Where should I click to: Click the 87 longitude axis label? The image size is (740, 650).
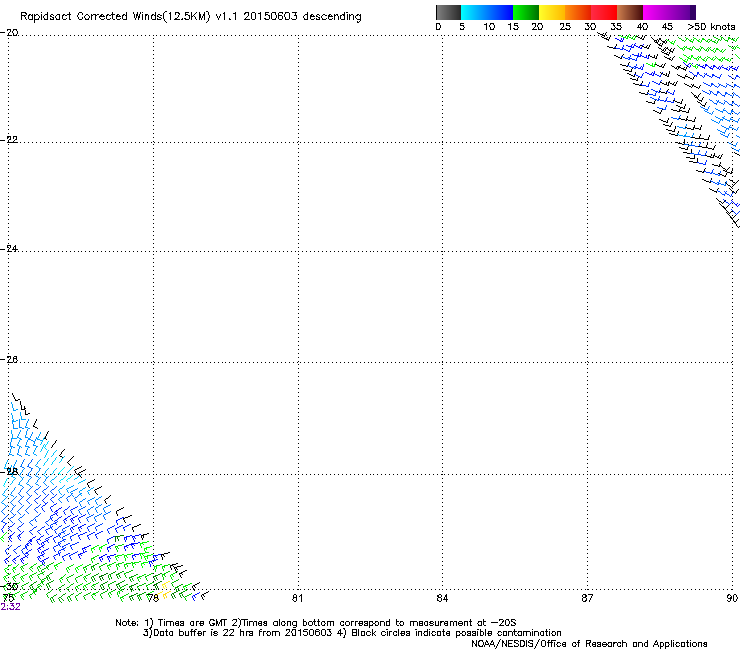(x=587, y=598)
